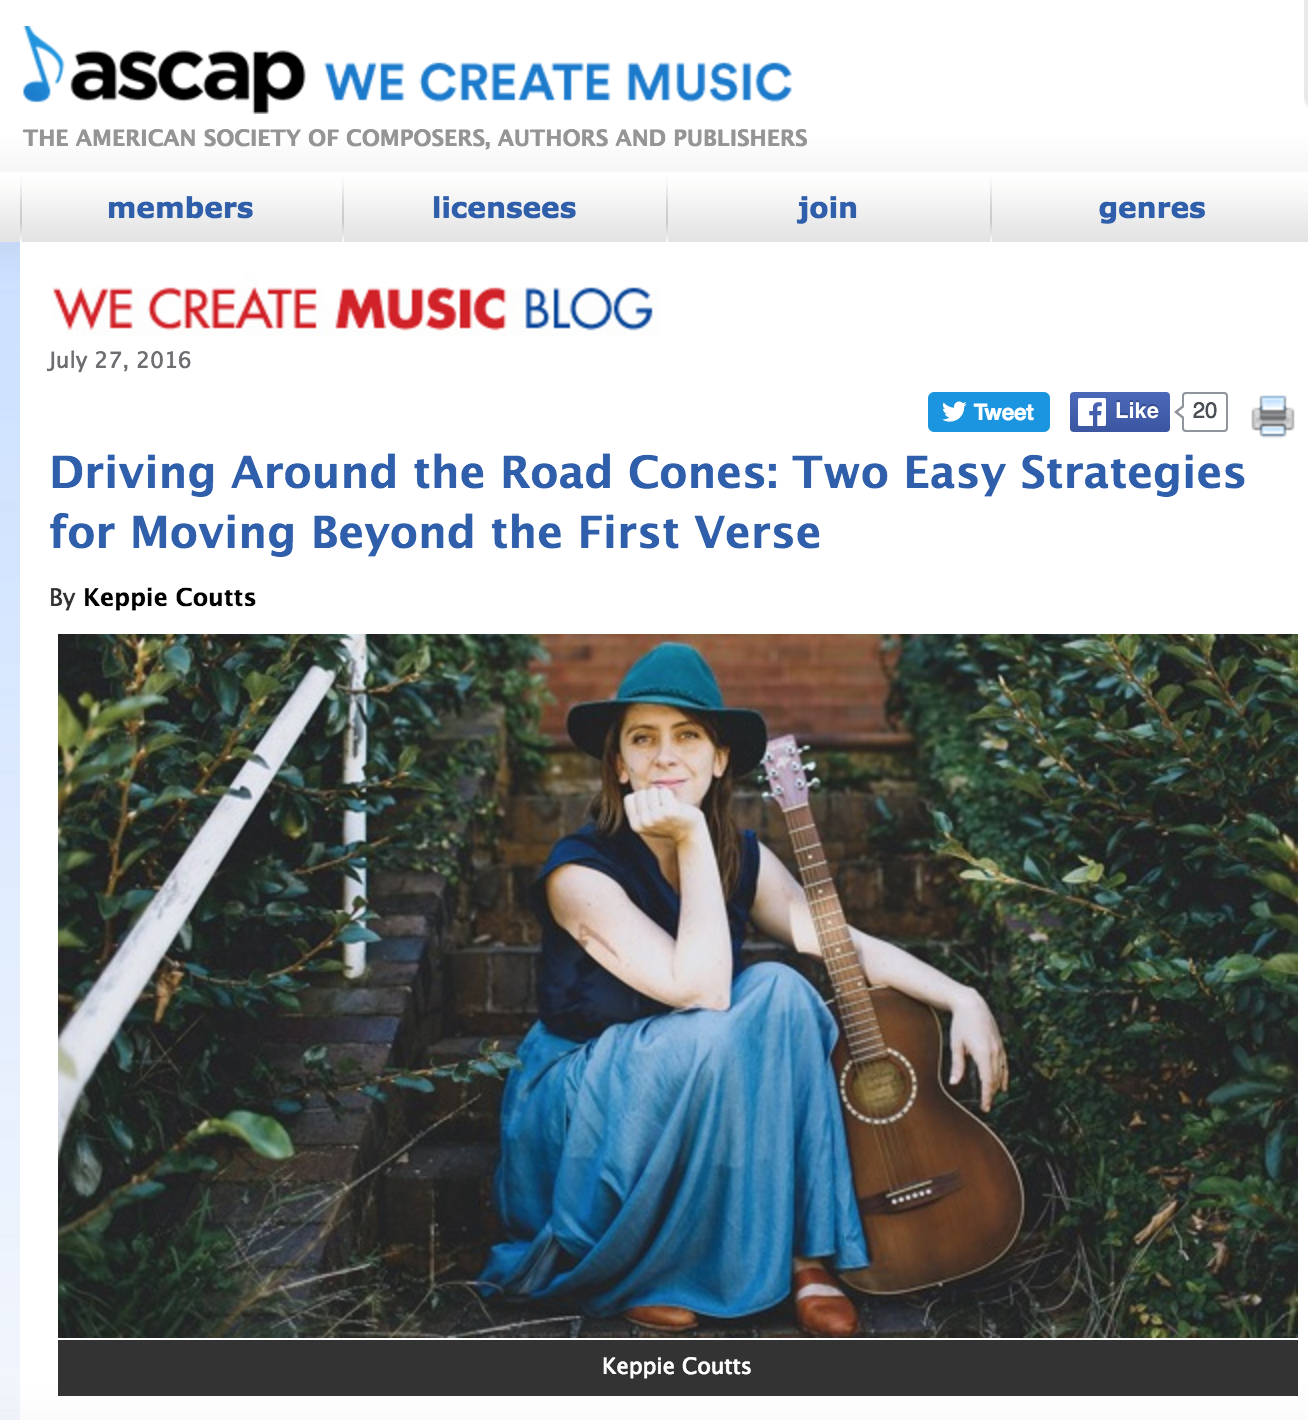Click the author name Keppie Coutts in the byline
This screenshot has height=1420, width=1308.
tap(170, 598)
